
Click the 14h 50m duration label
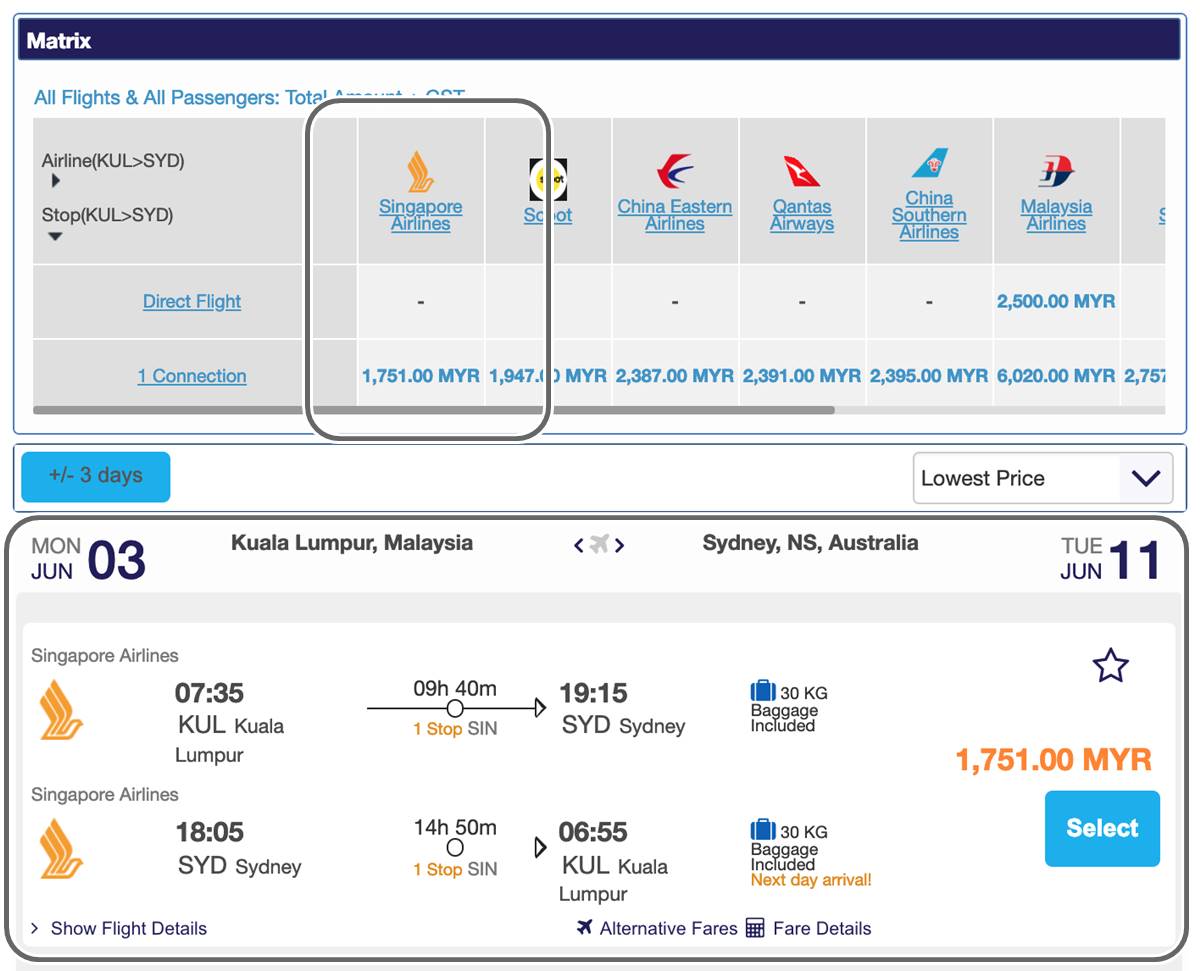pyautogui.click(x=455, y=827)
